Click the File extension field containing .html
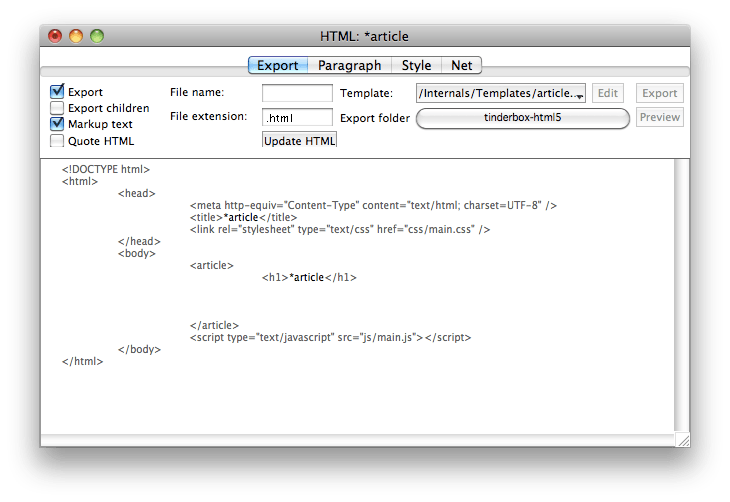The height and width of the screenshot is (502, 730). pos(297,118)
